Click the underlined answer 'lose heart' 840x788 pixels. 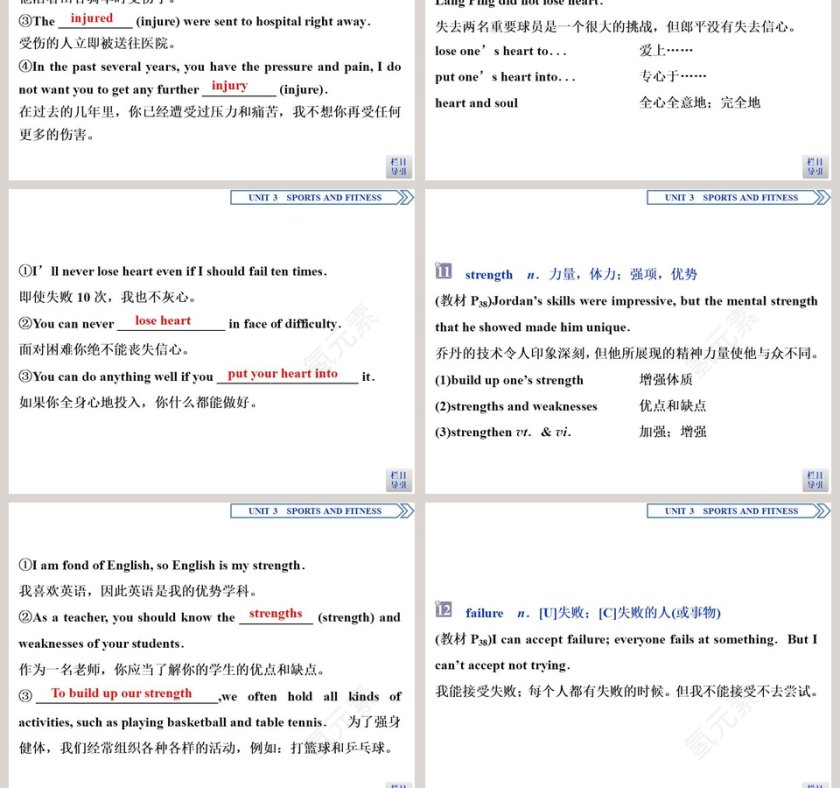pos(162,320)
